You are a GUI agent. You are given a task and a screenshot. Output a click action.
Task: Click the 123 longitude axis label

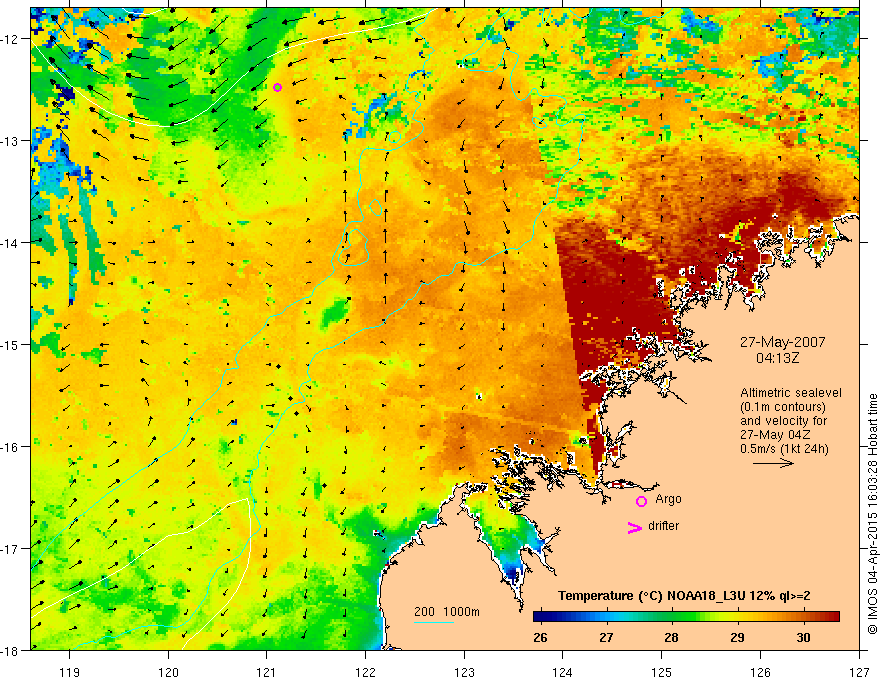[464, 672]
